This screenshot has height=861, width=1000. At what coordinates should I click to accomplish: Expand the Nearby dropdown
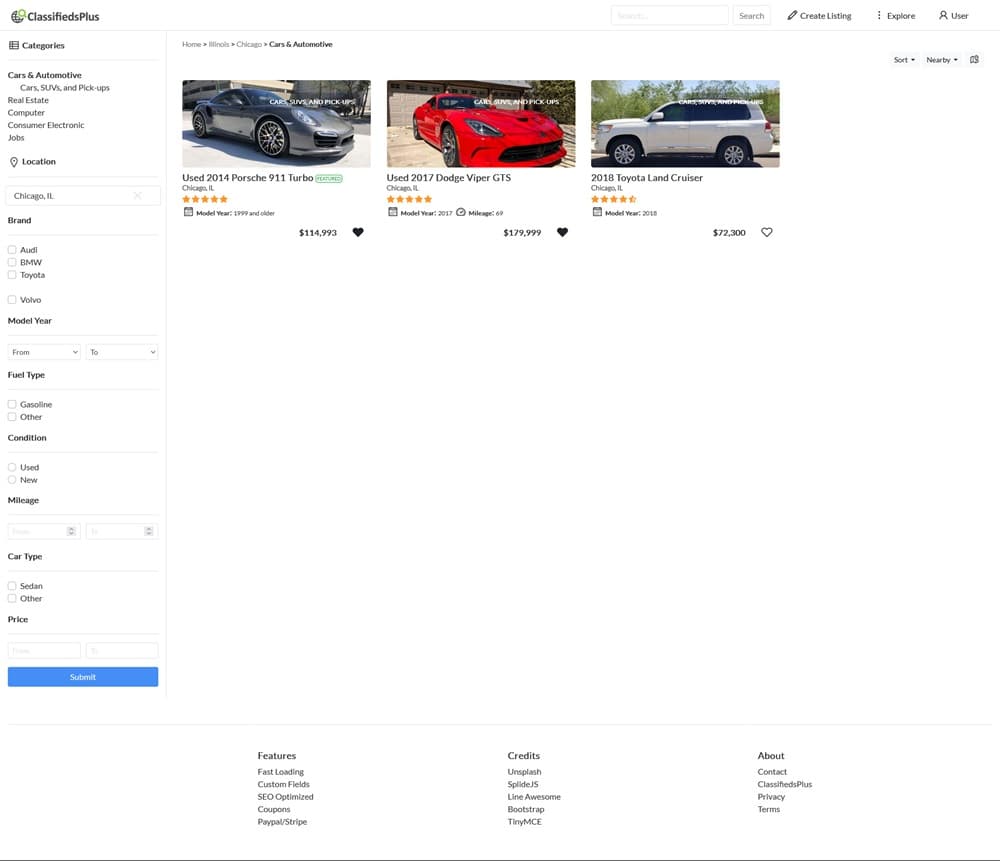pos(941,60)
